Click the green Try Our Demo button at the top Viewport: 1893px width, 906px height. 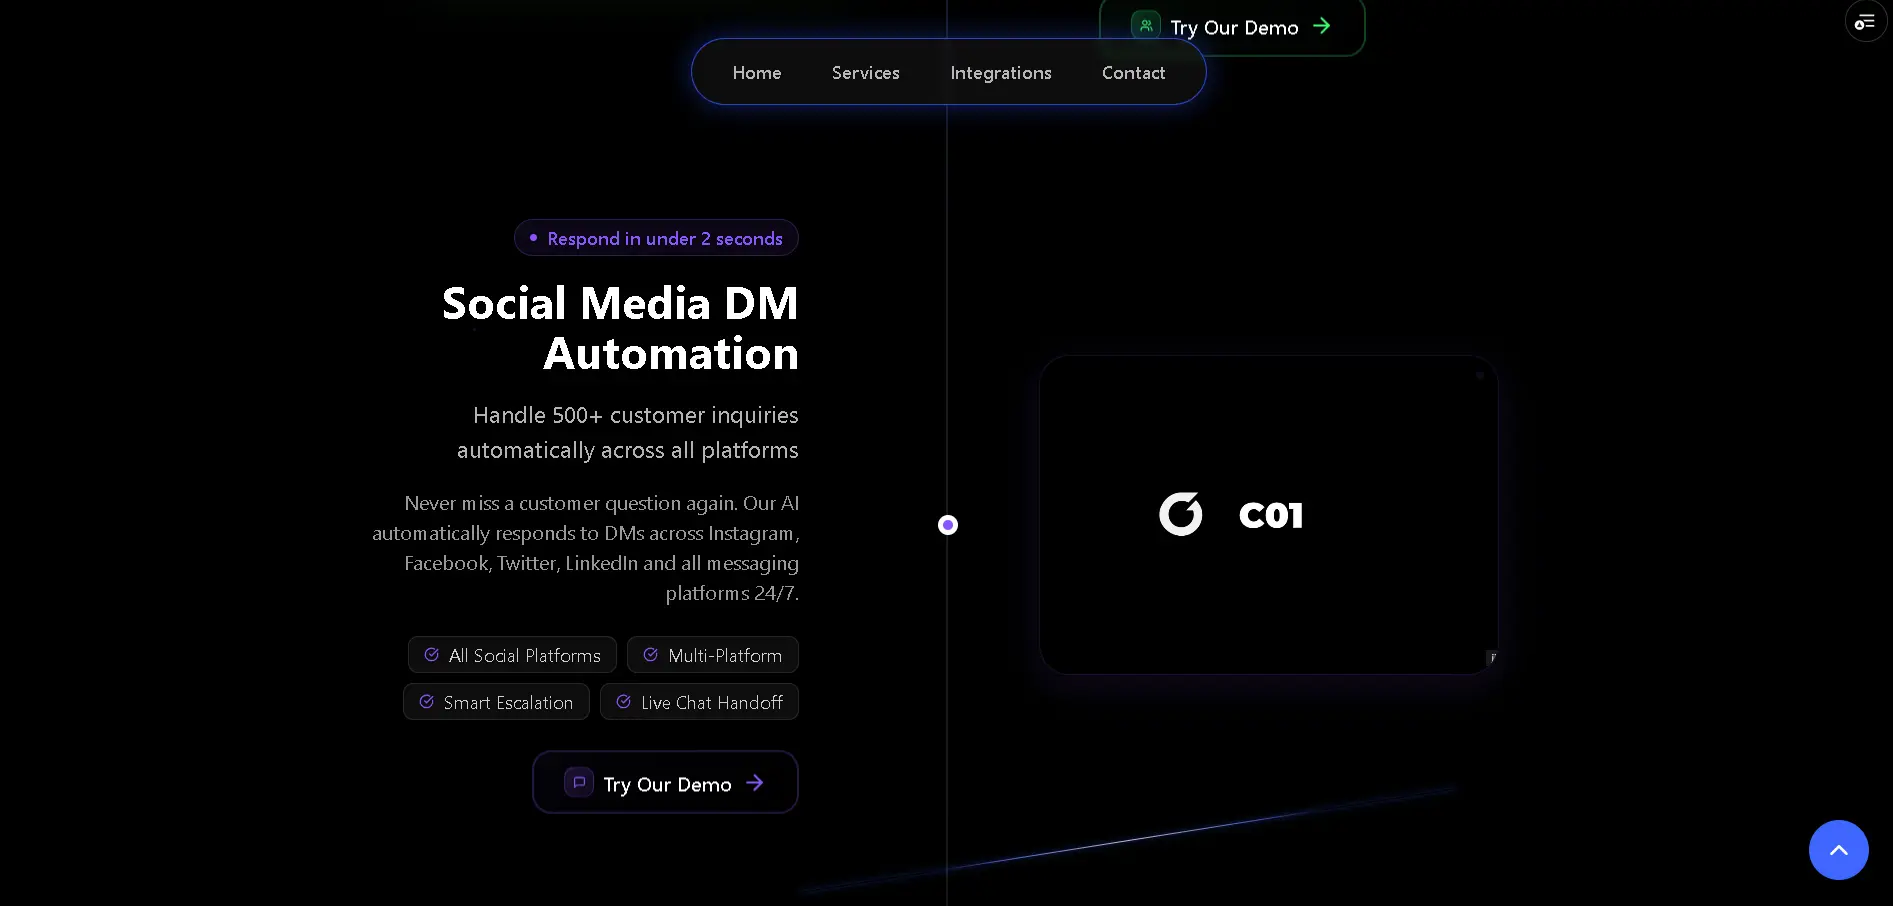click(1232, 27)
